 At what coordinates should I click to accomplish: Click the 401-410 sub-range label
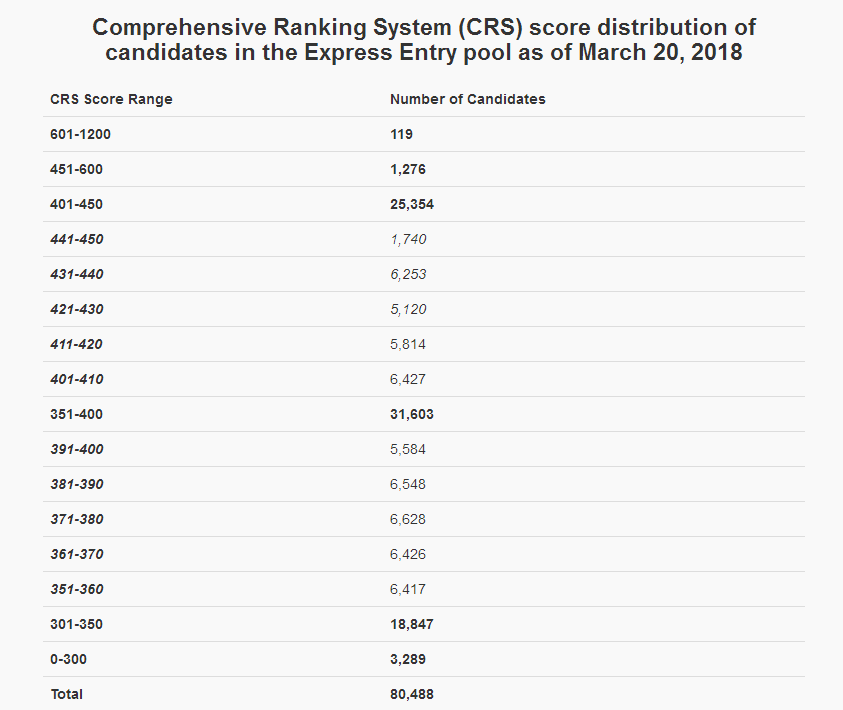point(76,379)
